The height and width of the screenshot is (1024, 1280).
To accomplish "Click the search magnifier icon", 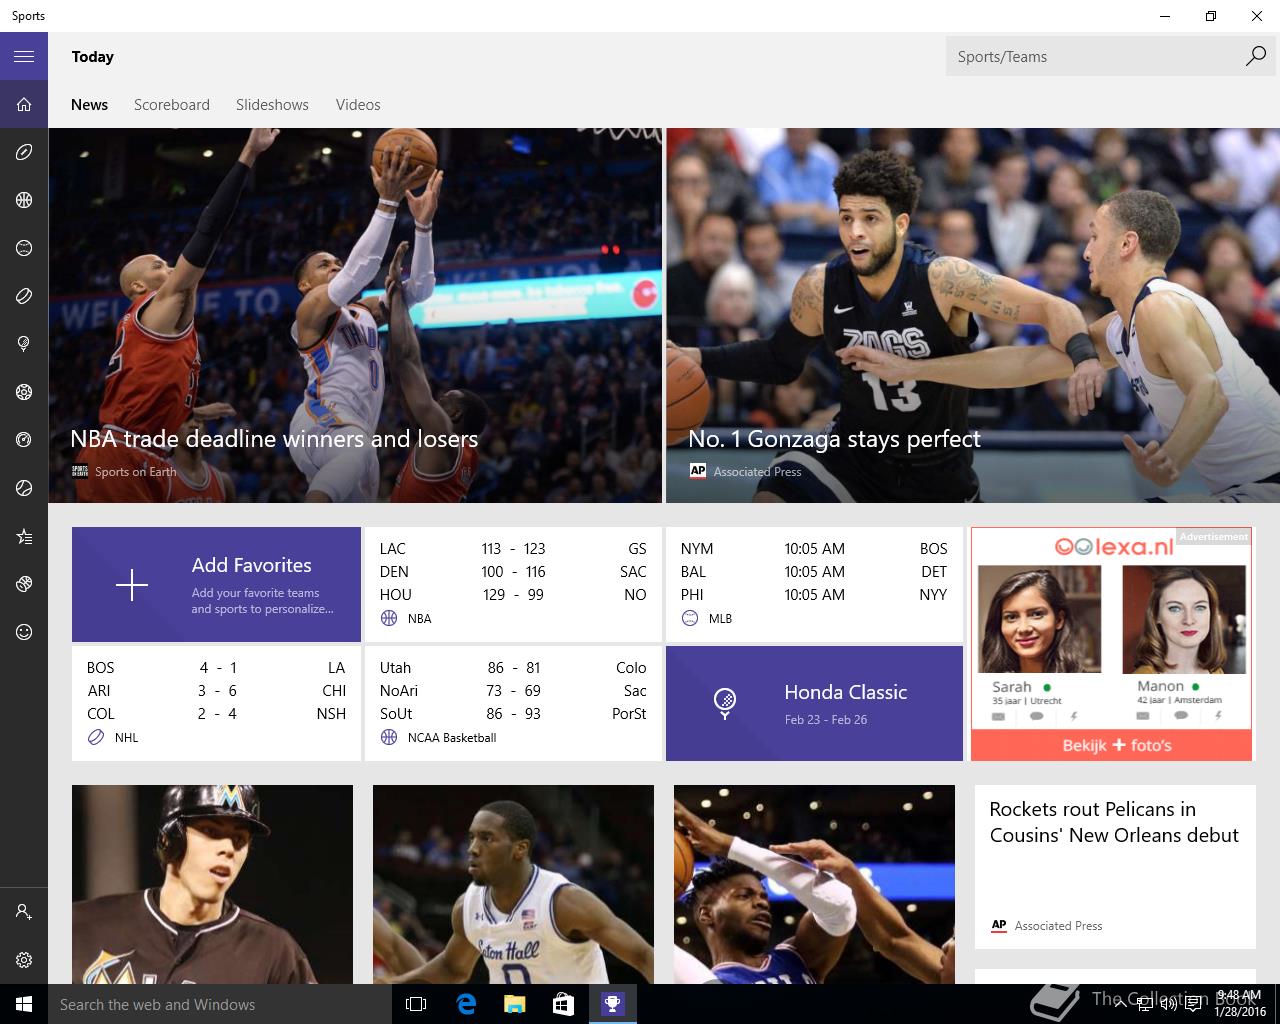I will click(1255, 57).
